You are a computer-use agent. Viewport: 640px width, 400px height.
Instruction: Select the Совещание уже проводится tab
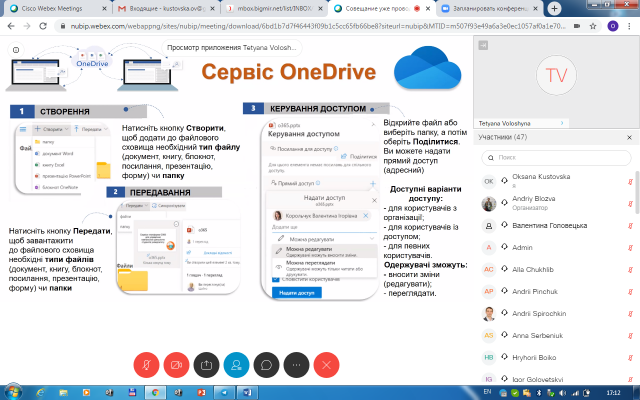pyautogui.click(x=377, y=8)
